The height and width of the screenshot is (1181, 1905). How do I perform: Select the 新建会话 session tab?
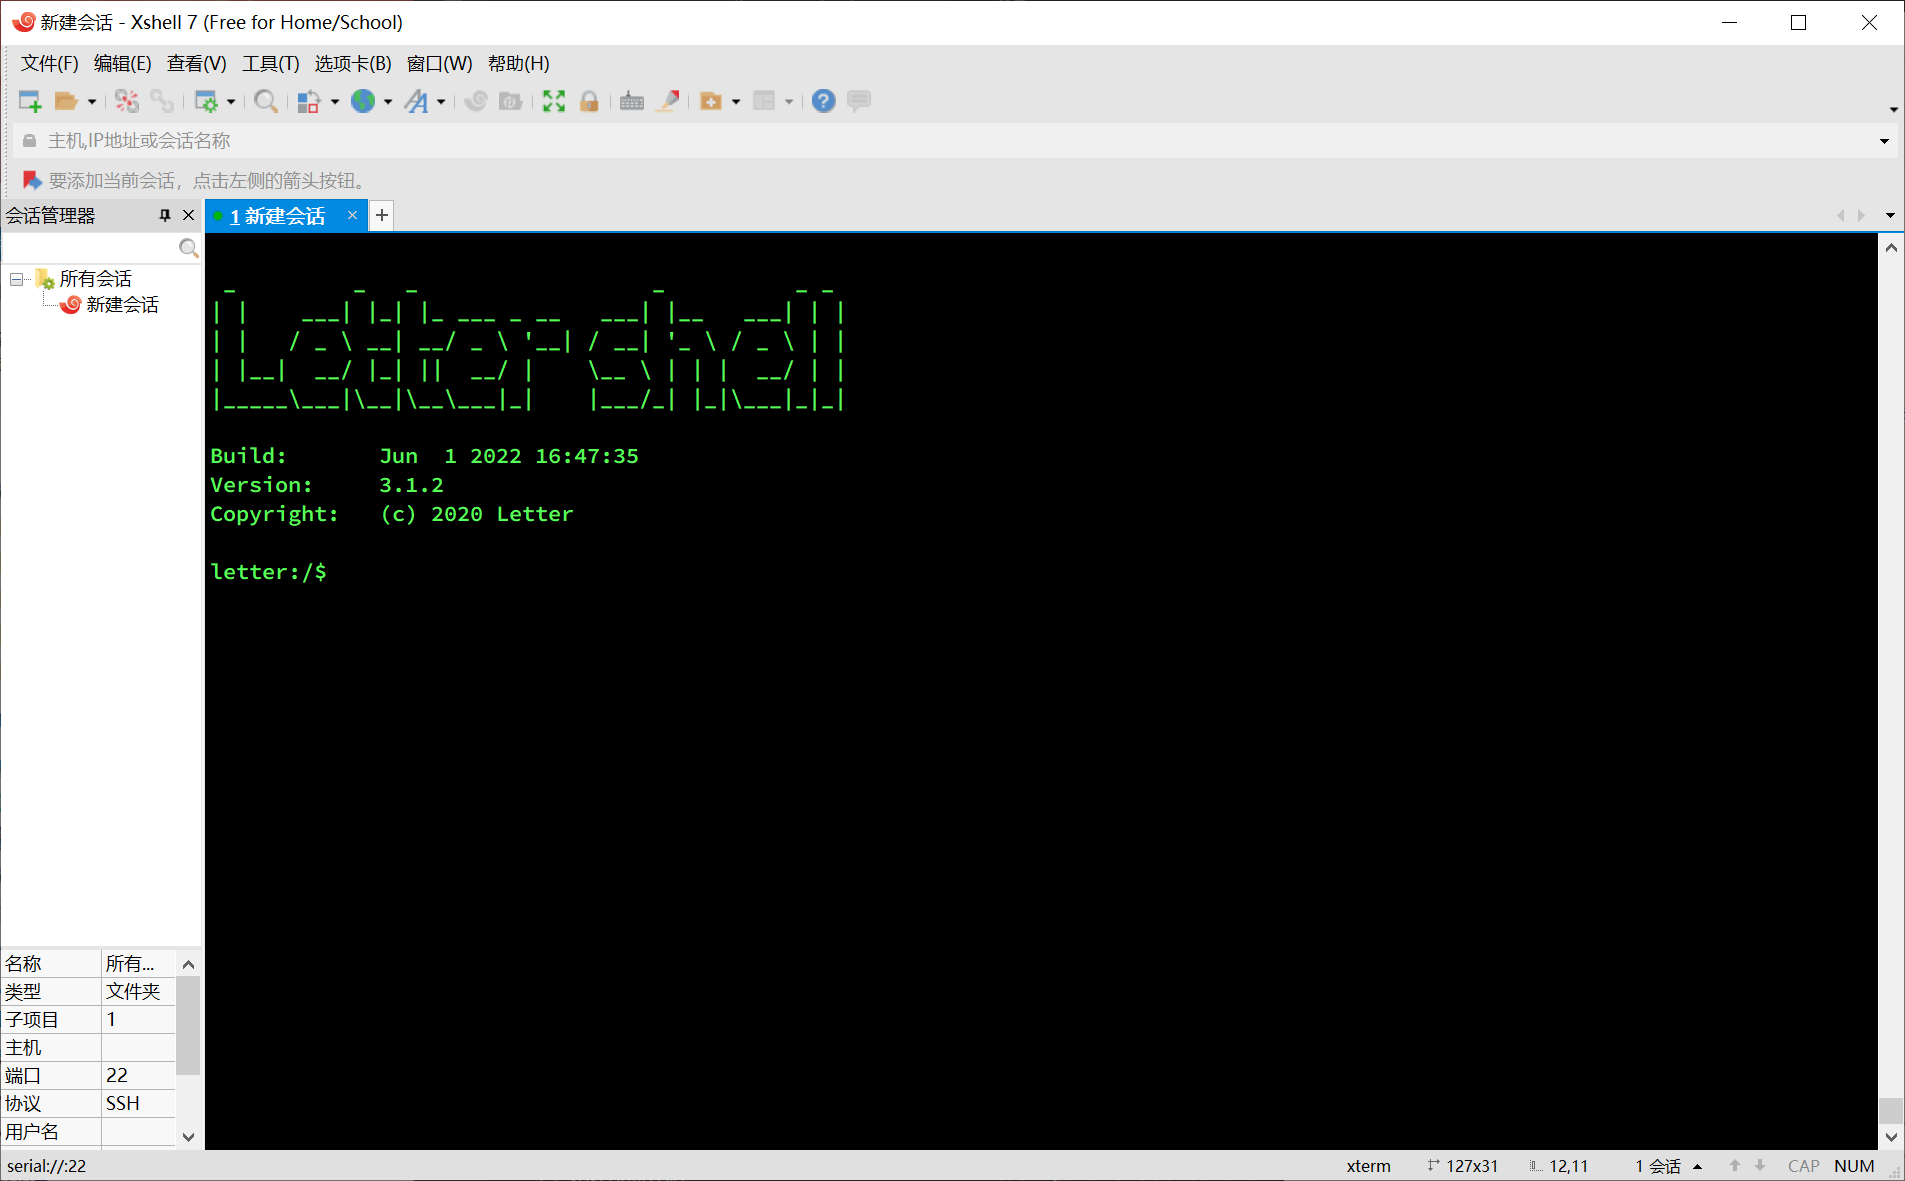(x=280, y=215)
